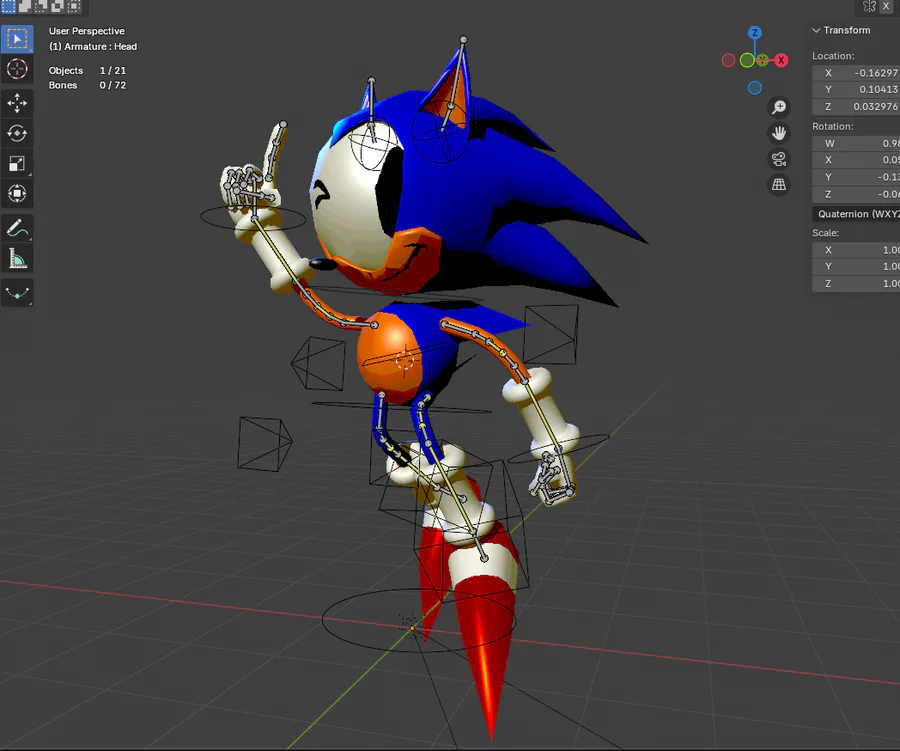The width and height of the screenshot is (900, 751).
Task: Click the Scale X field
Action: [856, 250]
